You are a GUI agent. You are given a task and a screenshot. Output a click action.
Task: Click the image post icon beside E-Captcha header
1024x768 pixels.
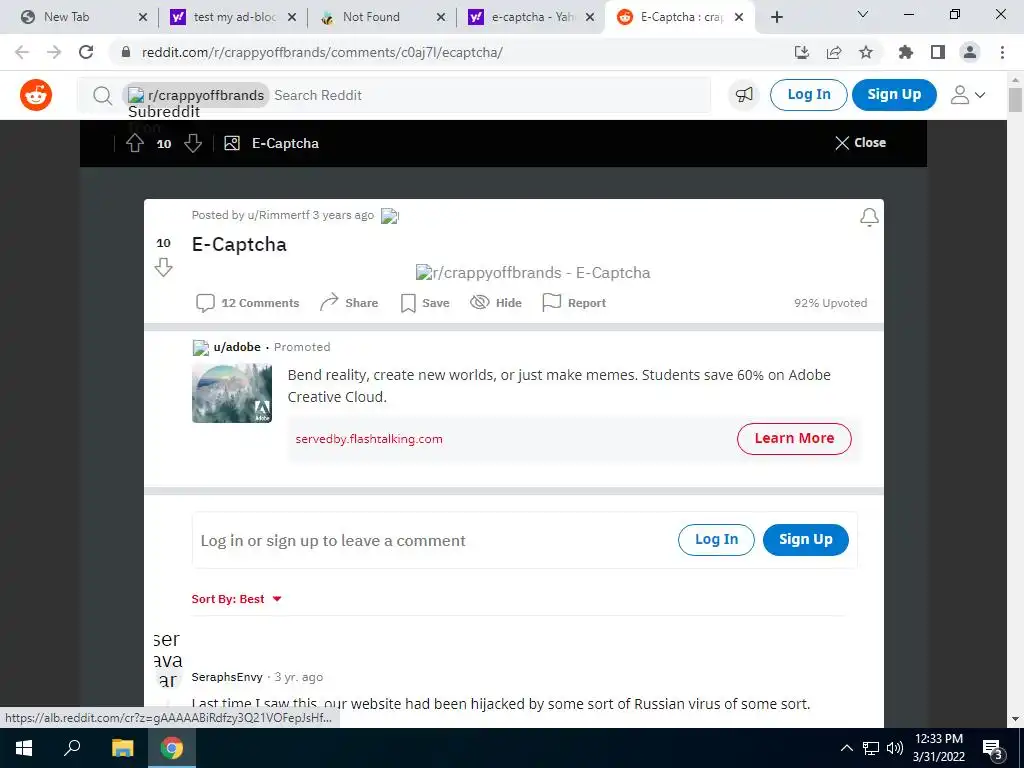tap(232, 143)
